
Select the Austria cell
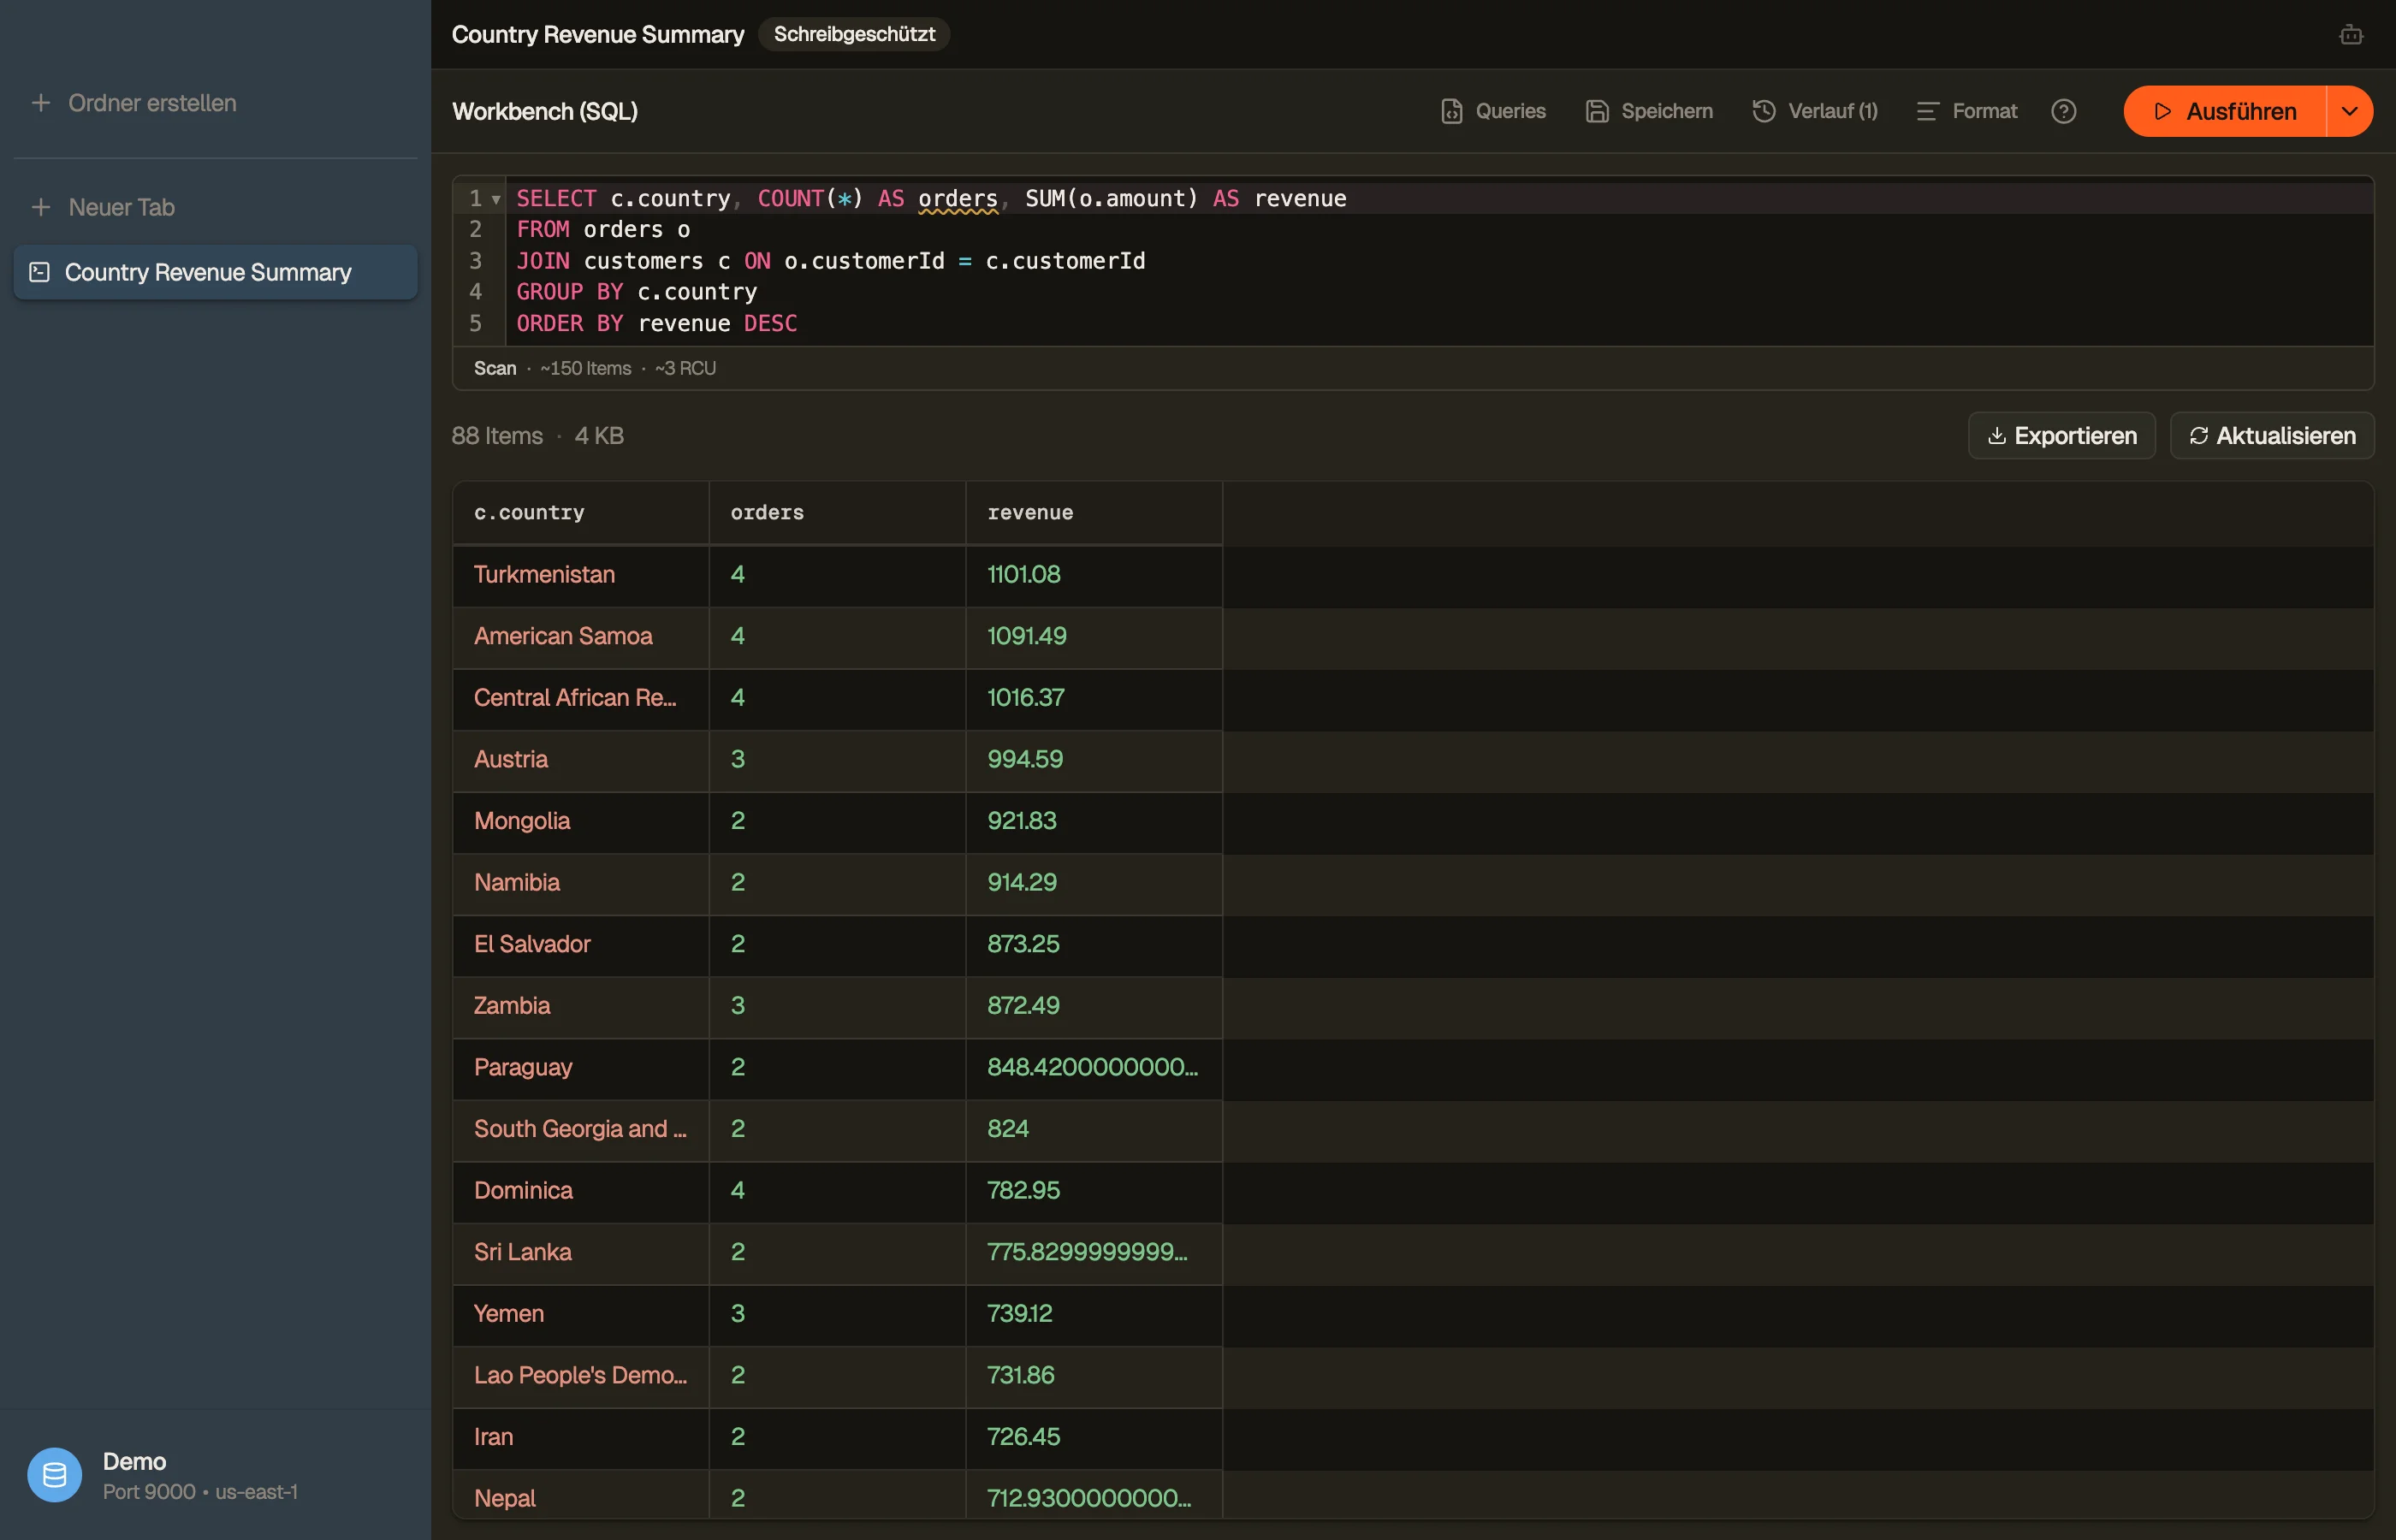click(581, 760)
